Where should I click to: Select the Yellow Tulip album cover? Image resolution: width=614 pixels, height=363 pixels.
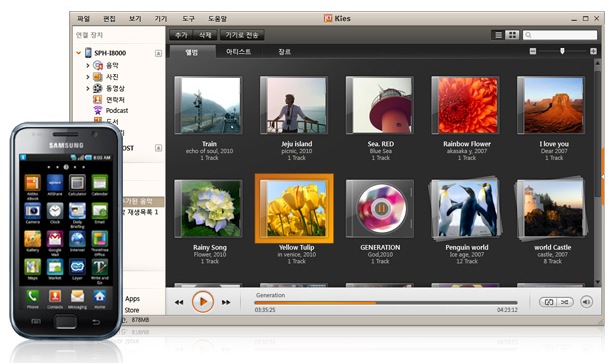point(294,209)
